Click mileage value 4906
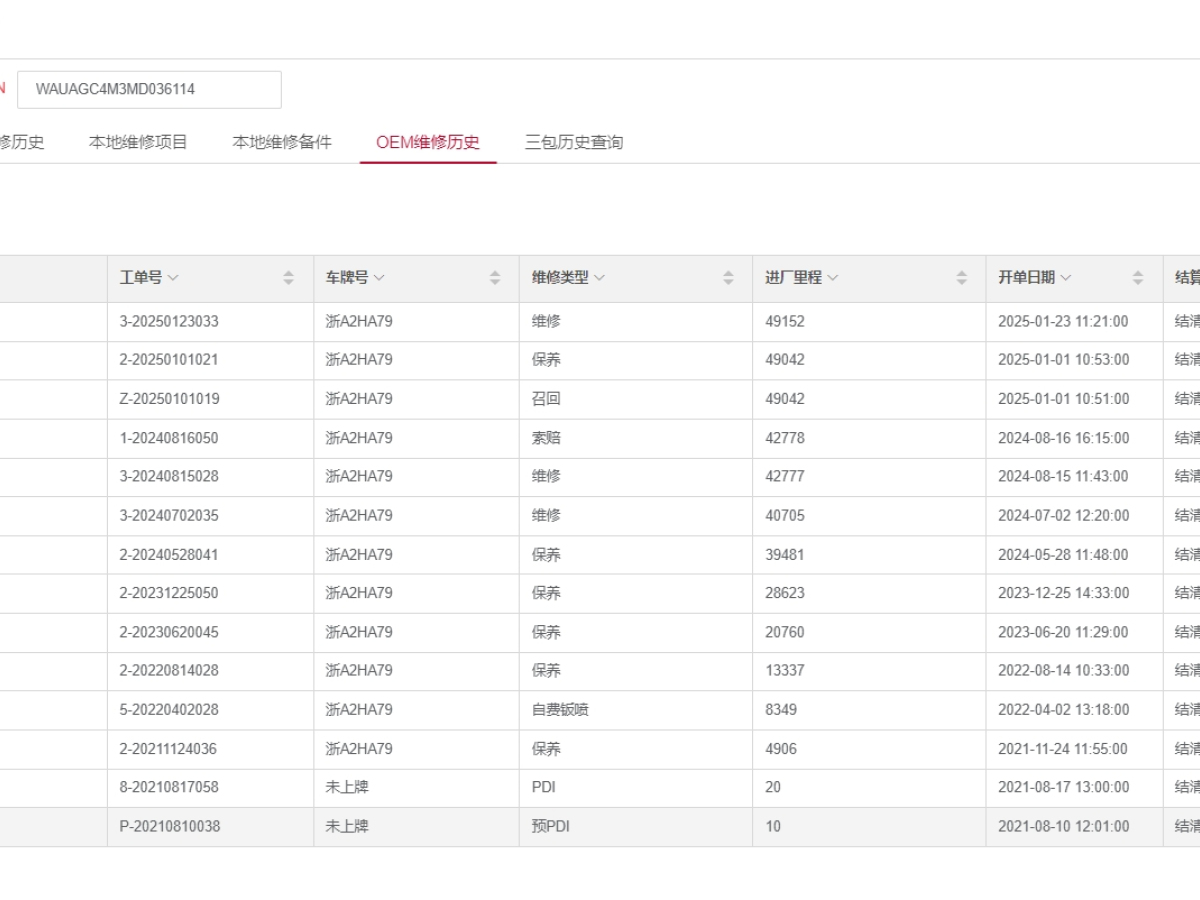This screenshot has height=900, width=1200. click(781, 748)
